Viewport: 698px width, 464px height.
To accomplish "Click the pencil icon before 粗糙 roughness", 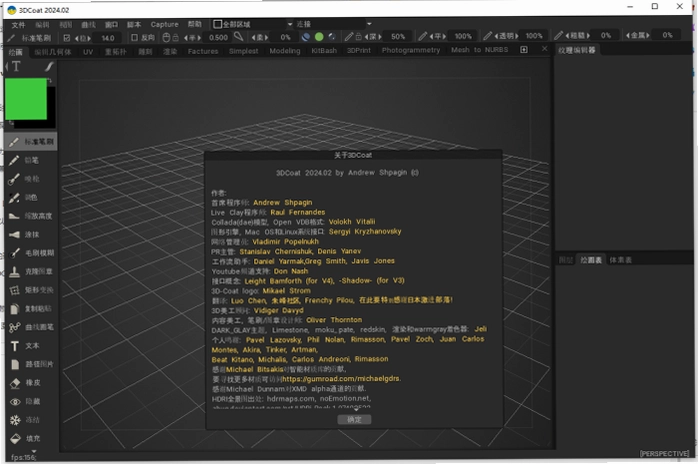I will coord(558,35).
